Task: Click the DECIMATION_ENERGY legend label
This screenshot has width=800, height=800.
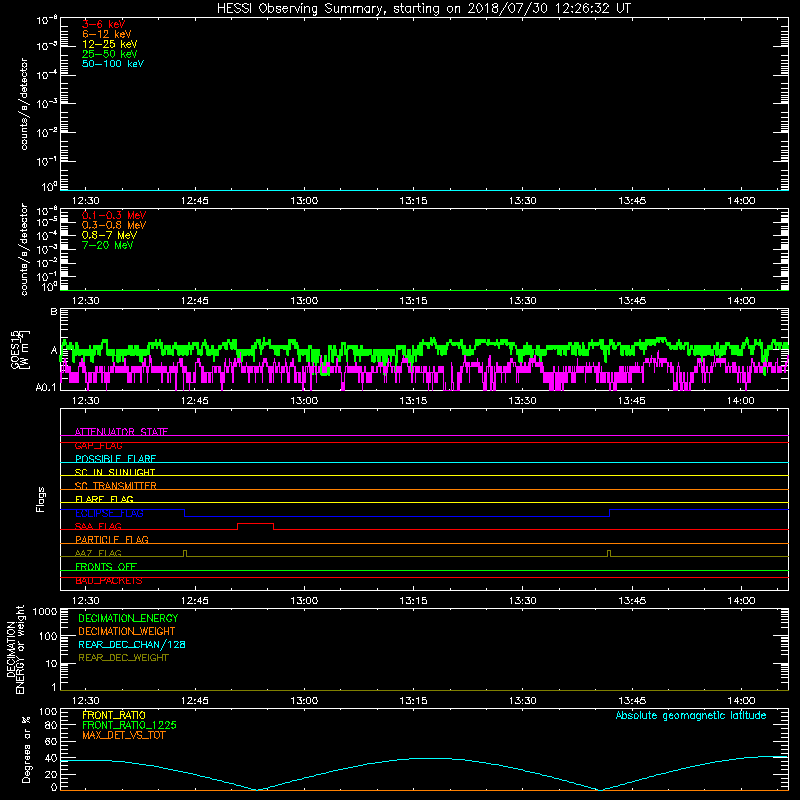Action: (x=128, y=618)
